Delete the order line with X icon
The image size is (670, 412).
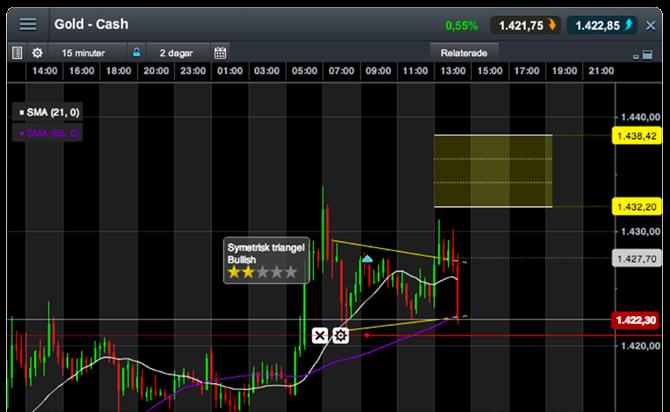[x=320, y=335]
